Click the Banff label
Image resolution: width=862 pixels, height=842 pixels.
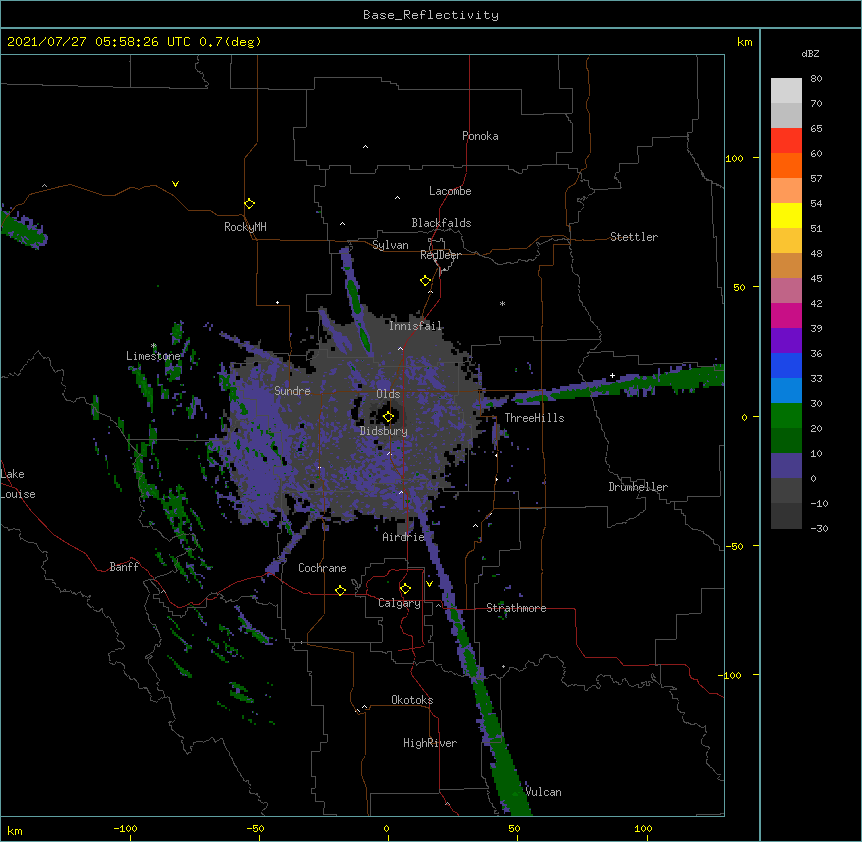coord(124,567)
